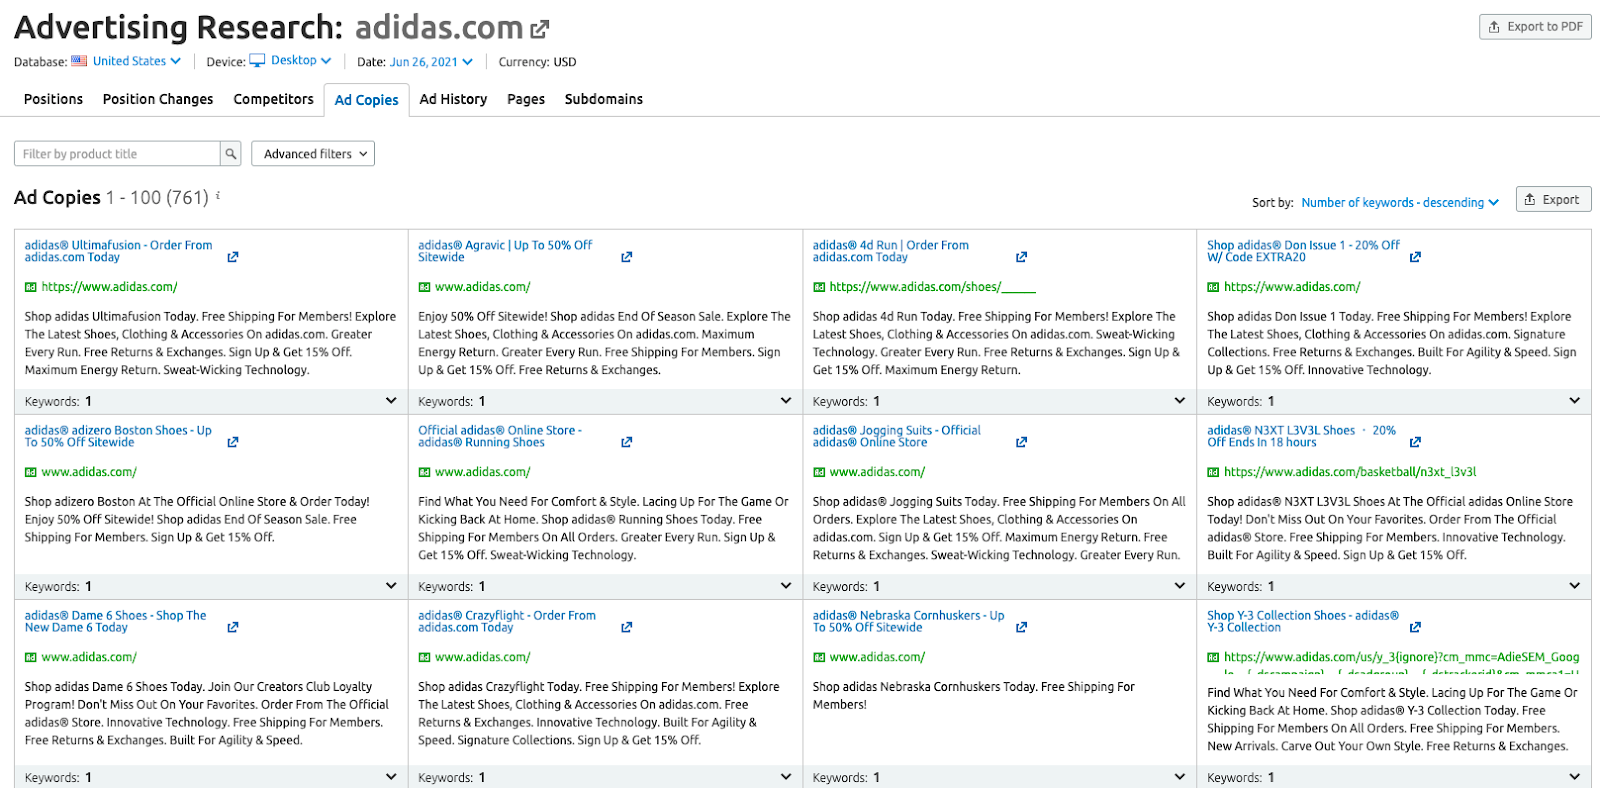Expand Keywords row of Jogging Suits ad
Screen dimensions: 1600x788
1180,586
